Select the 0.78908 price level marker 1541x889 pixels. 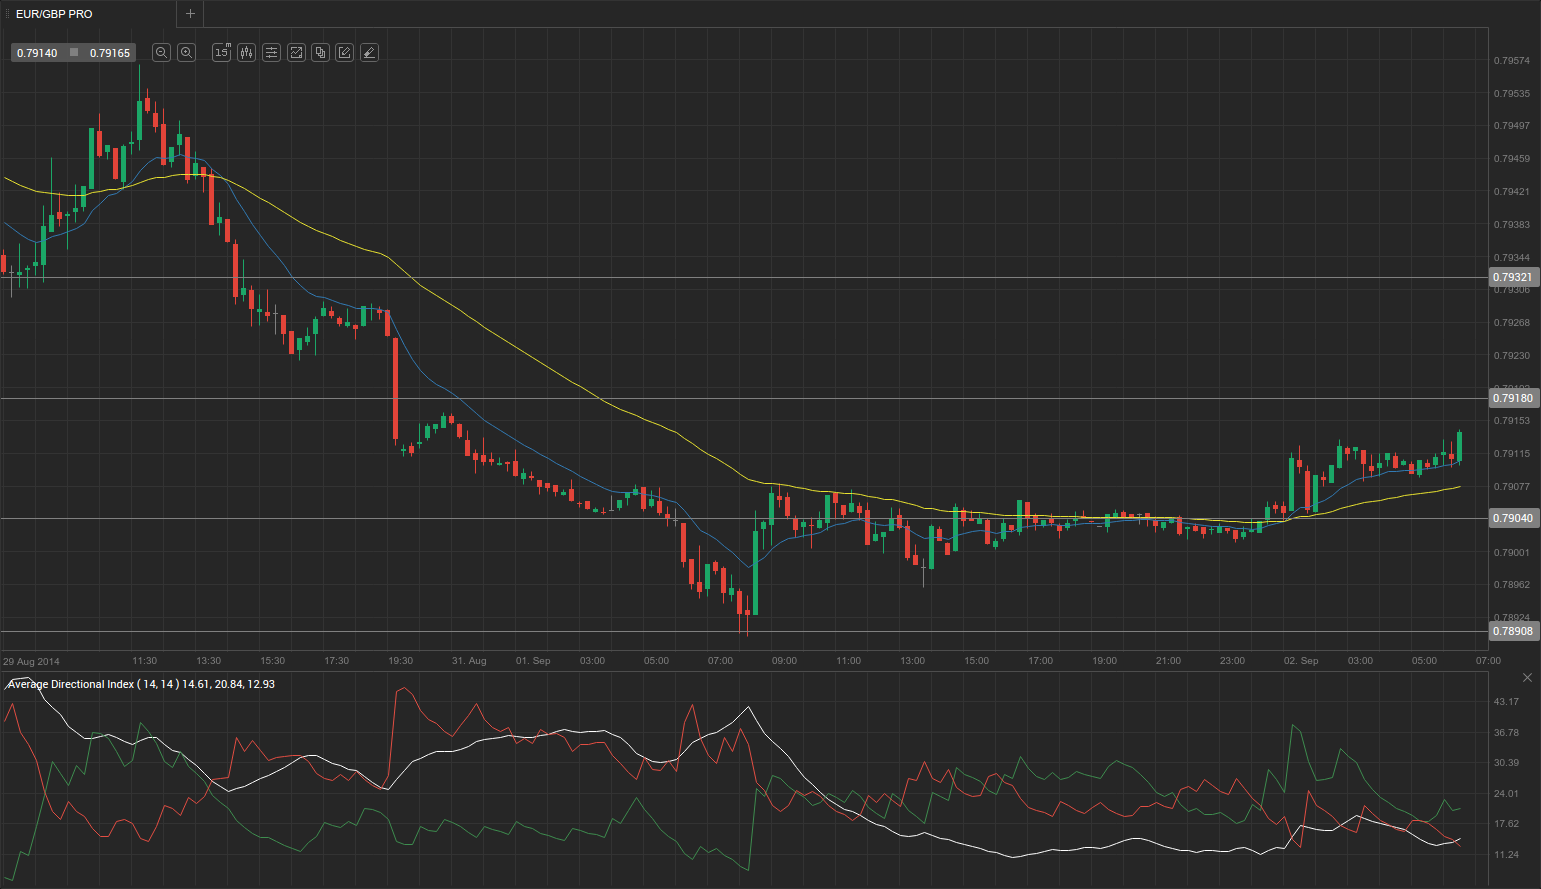coord(1512,631)
